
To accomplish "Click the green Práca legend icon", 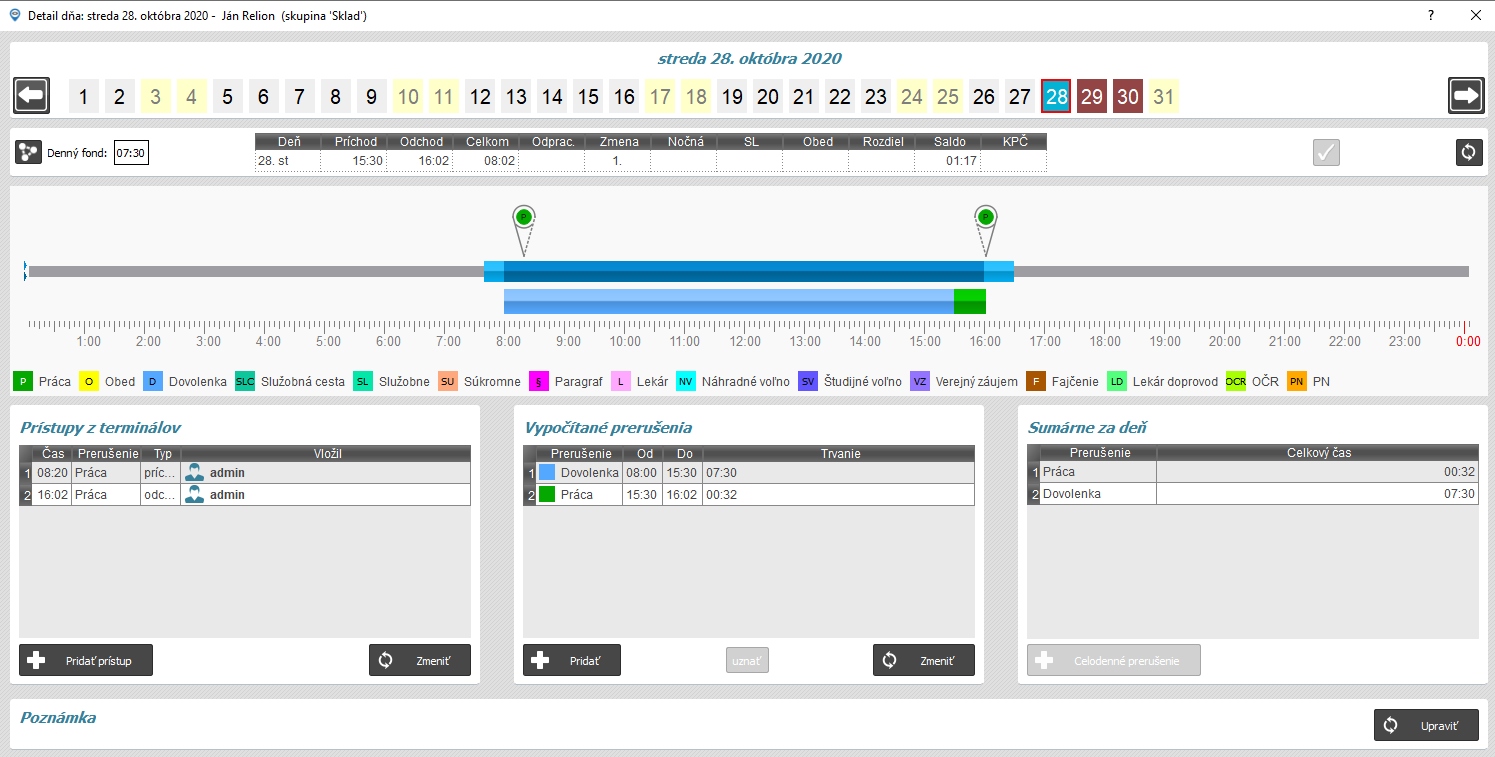I will coord(23,381).
